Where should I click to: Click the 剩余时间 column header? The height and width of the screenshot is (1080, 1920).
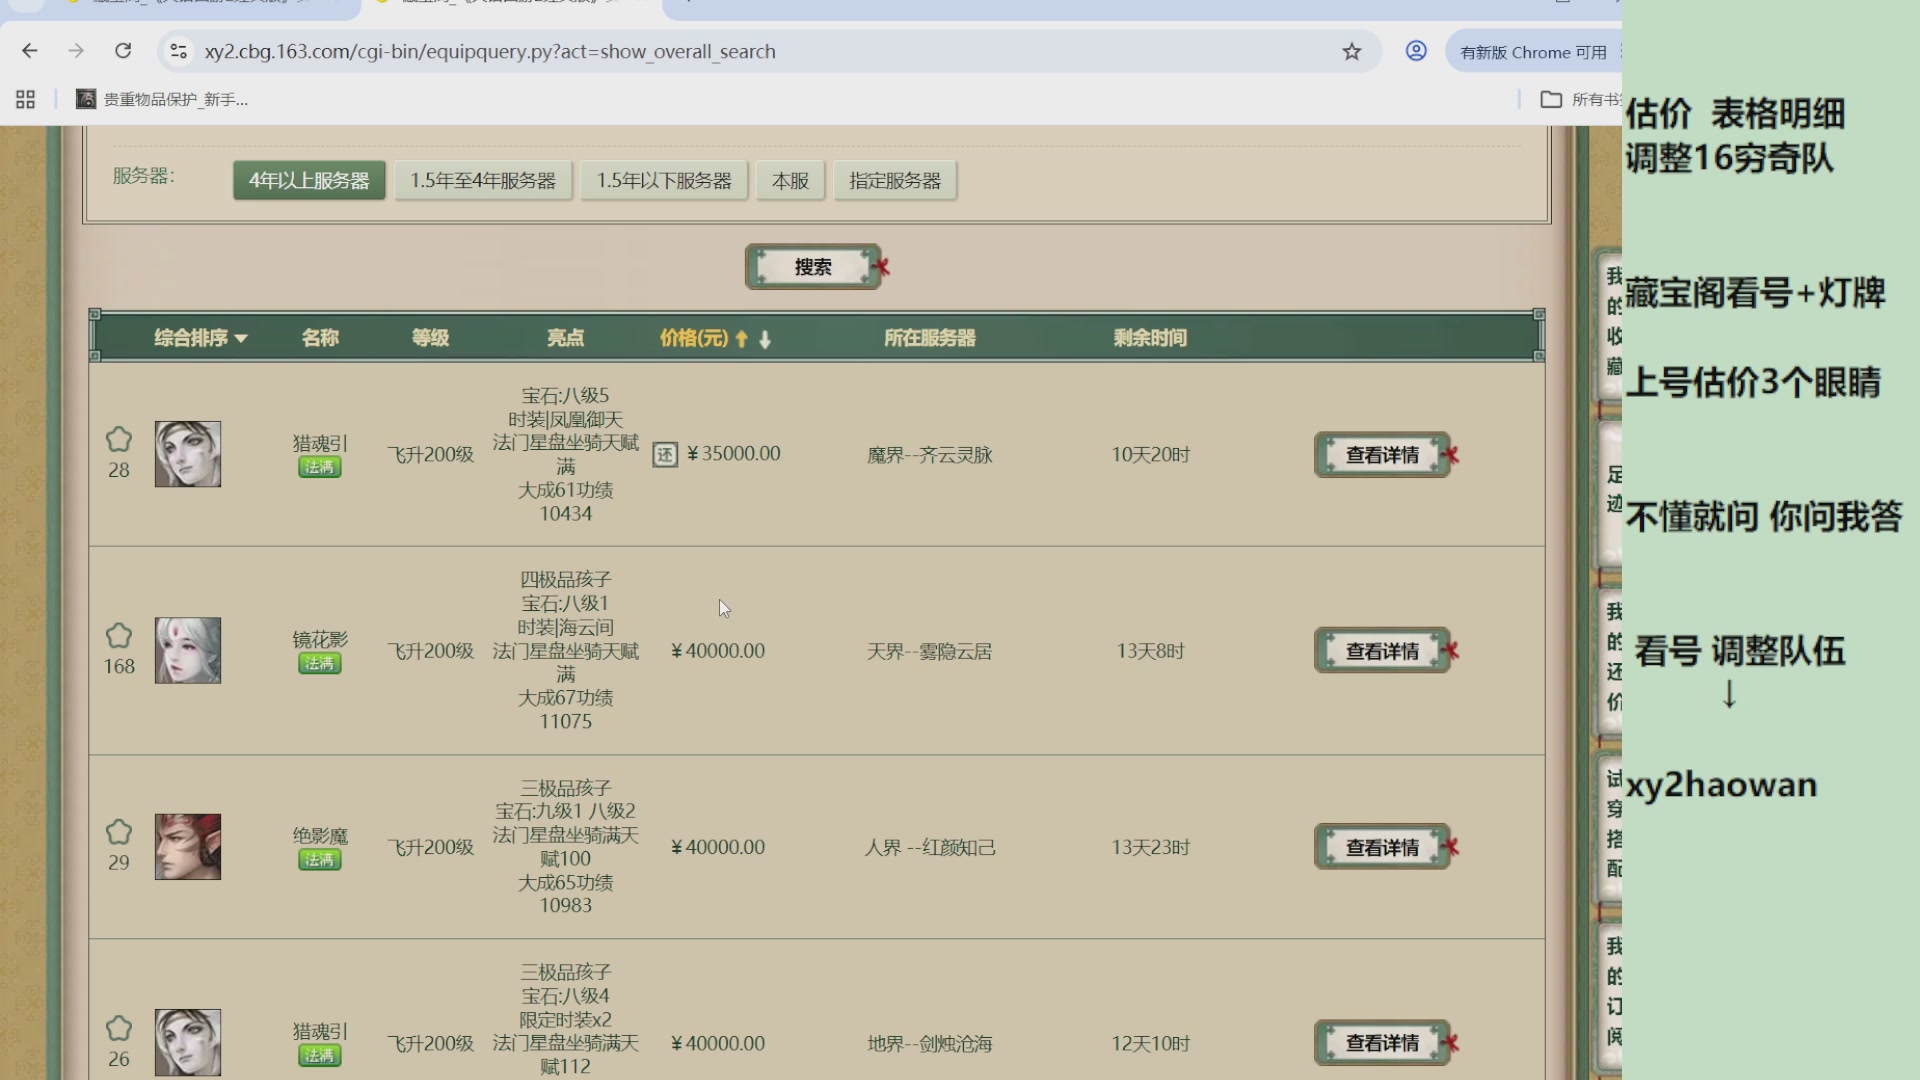tap(1150, 338)
